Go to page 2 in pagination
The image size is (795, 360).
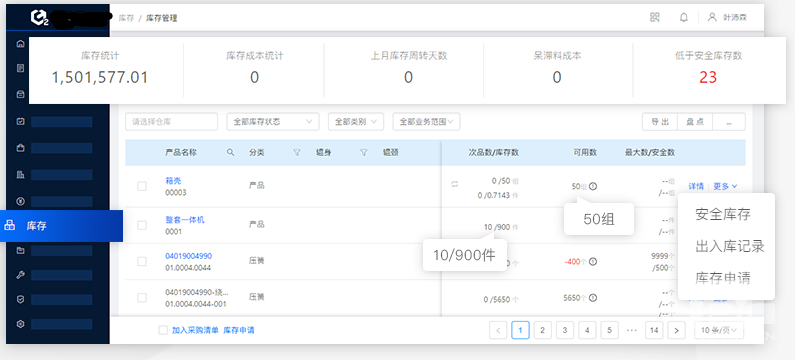(543, 331)
